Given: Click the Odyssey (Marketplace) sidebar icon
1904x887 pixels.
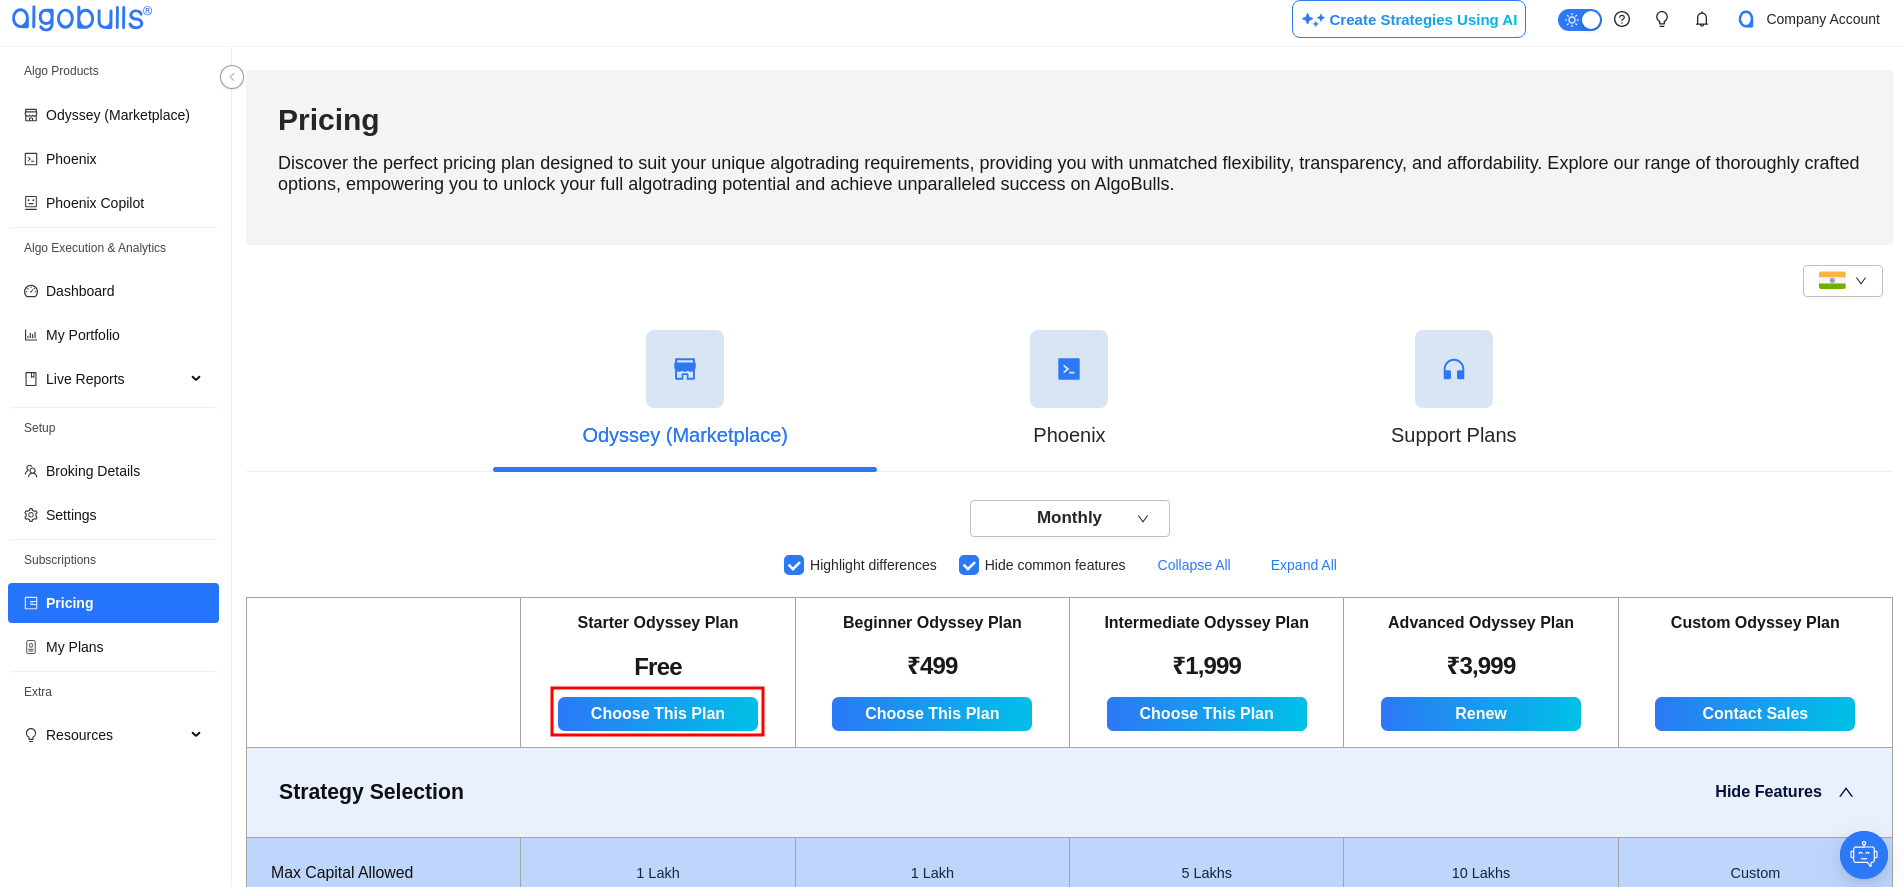Looking at the screenshot, I should point(31,115).
